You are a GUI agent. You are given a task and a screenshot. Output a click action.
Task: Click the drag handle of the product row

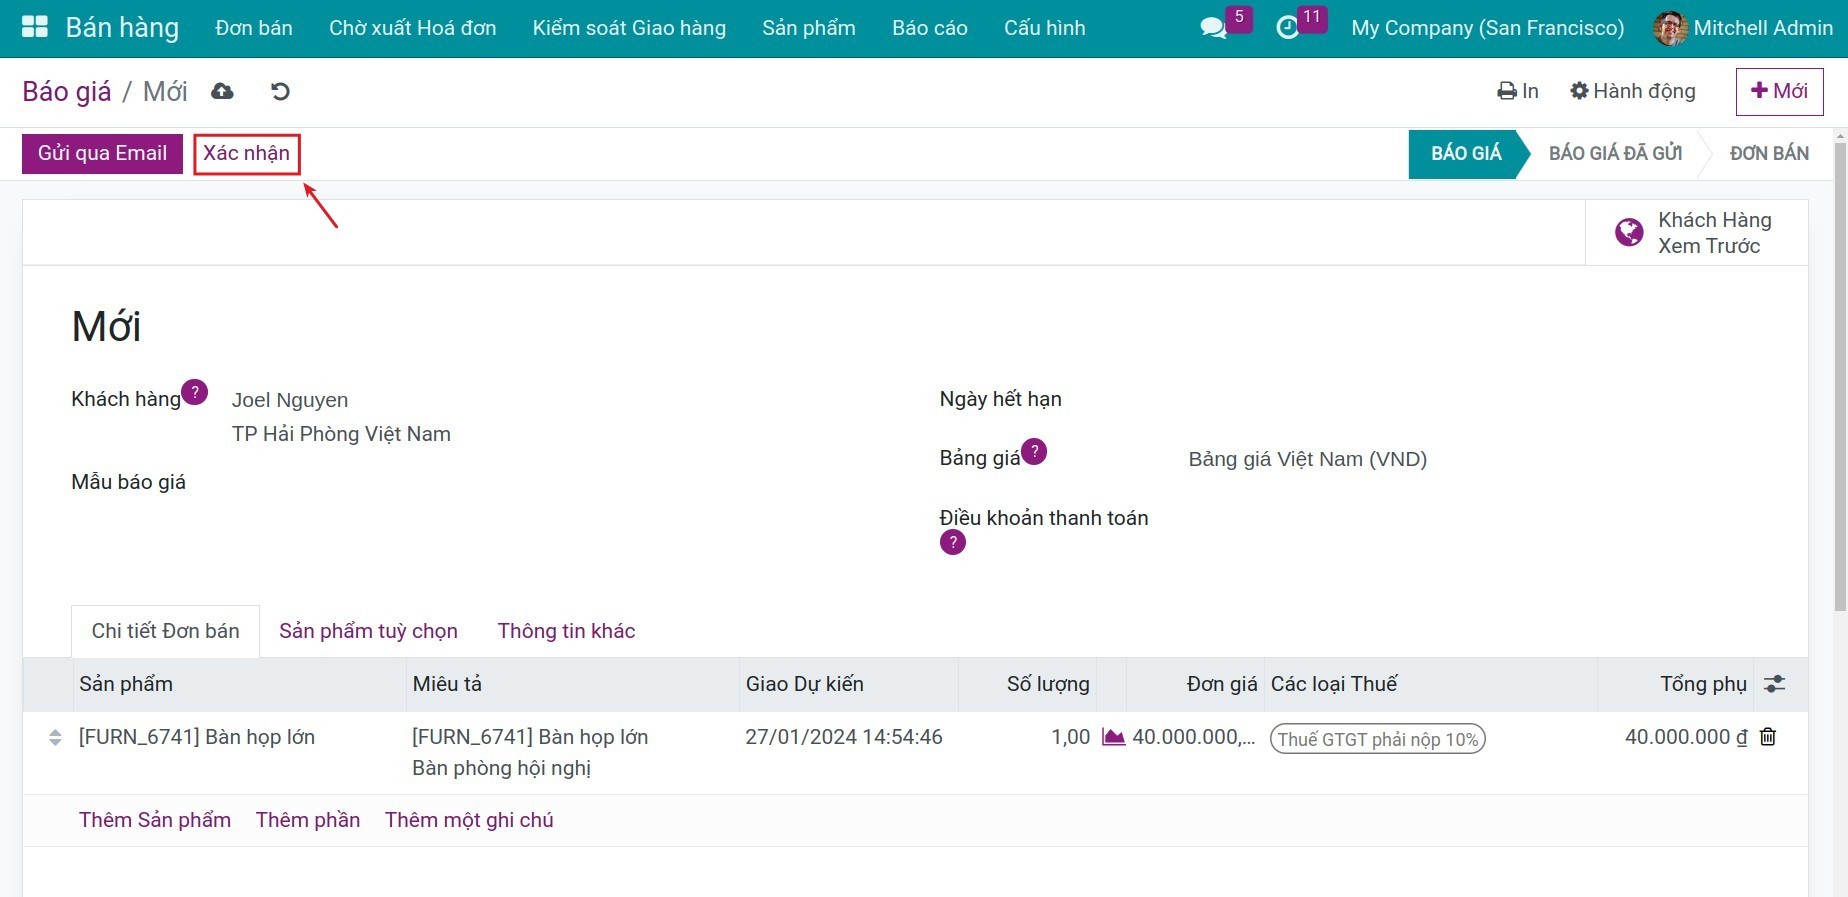point(55,738)
